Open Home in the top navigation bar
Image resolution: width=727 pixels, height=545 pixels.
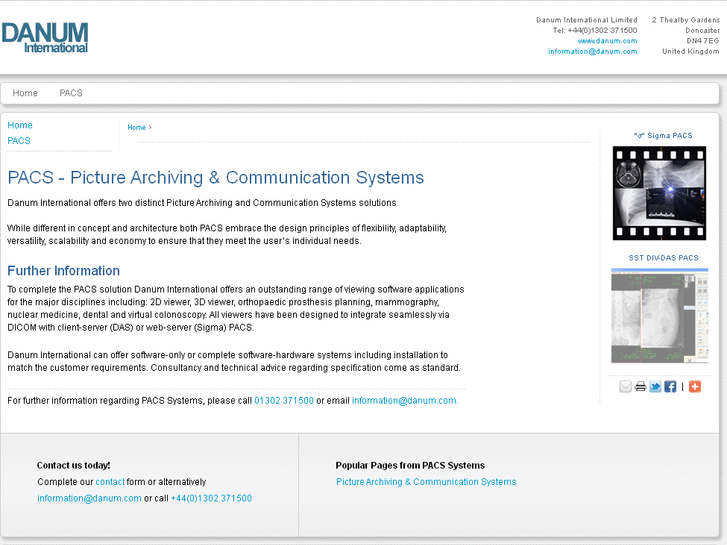tap(25, 93)
